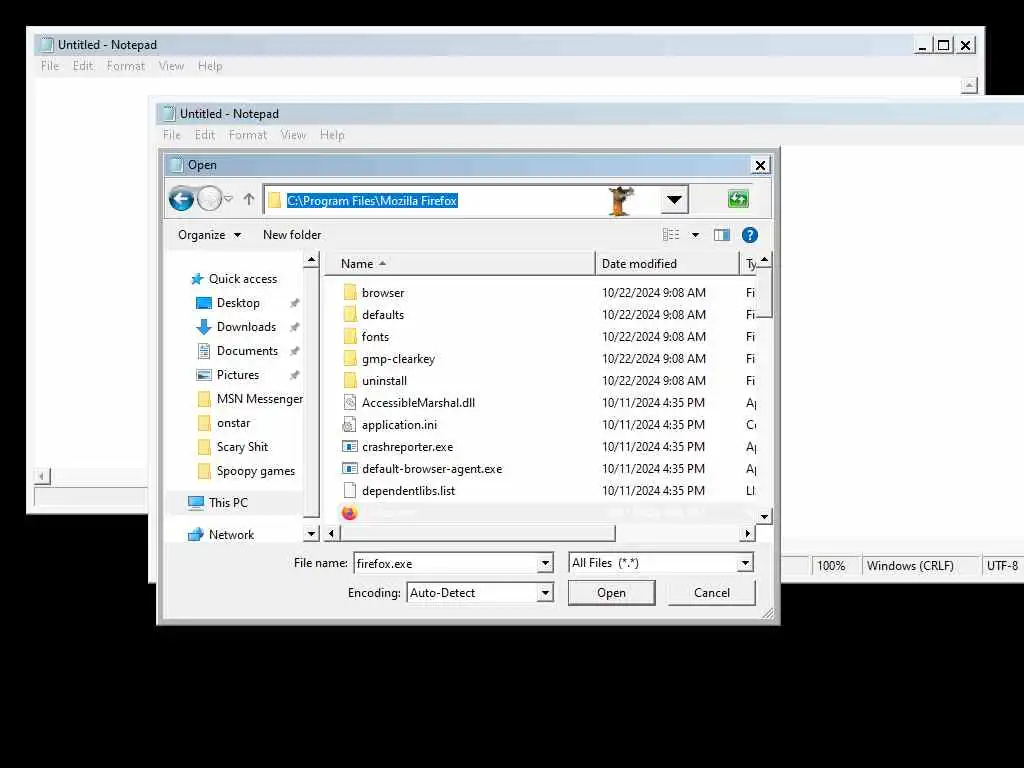Open Pictures in the navigation pane

pyautogui.click(x=227, y=375)
